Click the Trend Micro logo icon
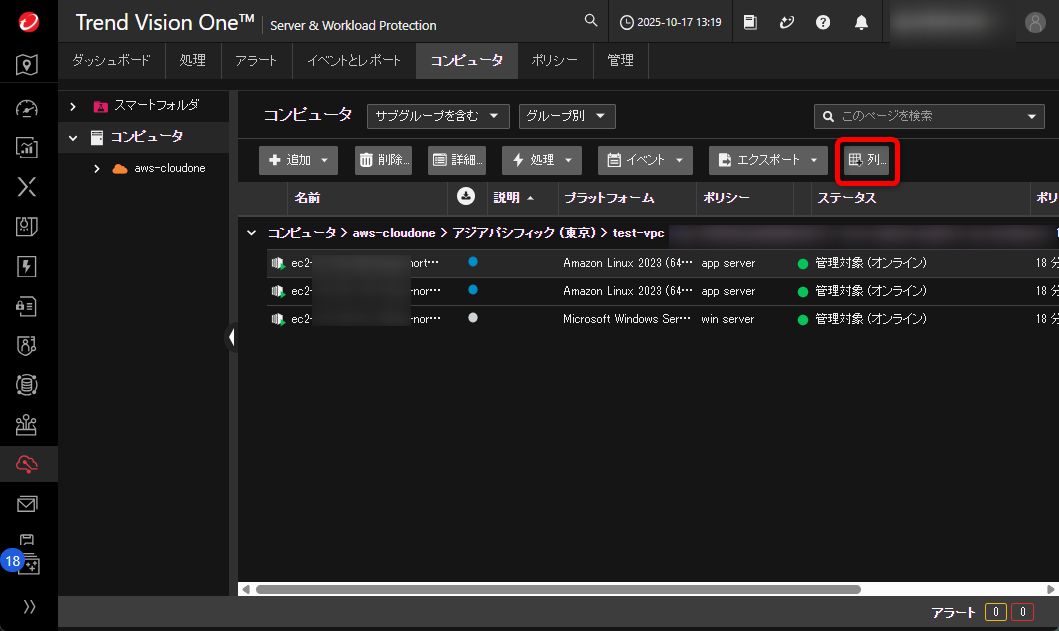 (x=28, y=22)
